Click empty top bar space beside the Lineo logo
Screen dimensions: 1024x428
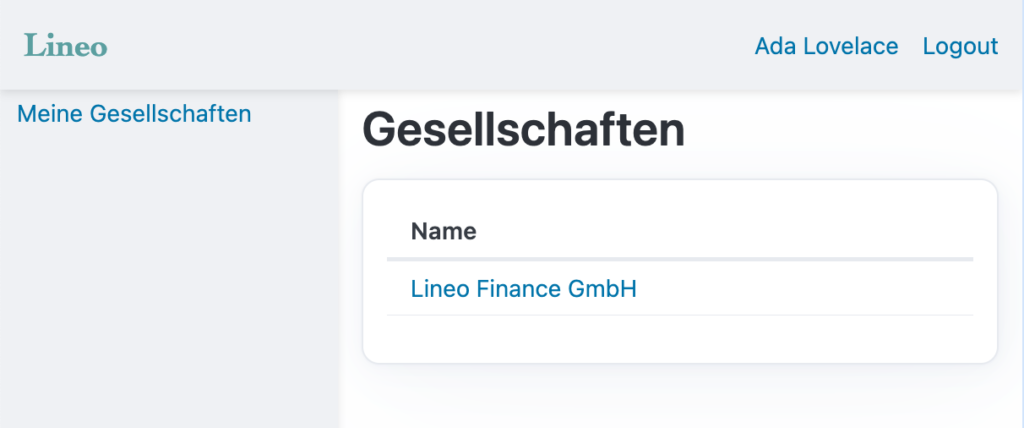(x=400, y=46)
